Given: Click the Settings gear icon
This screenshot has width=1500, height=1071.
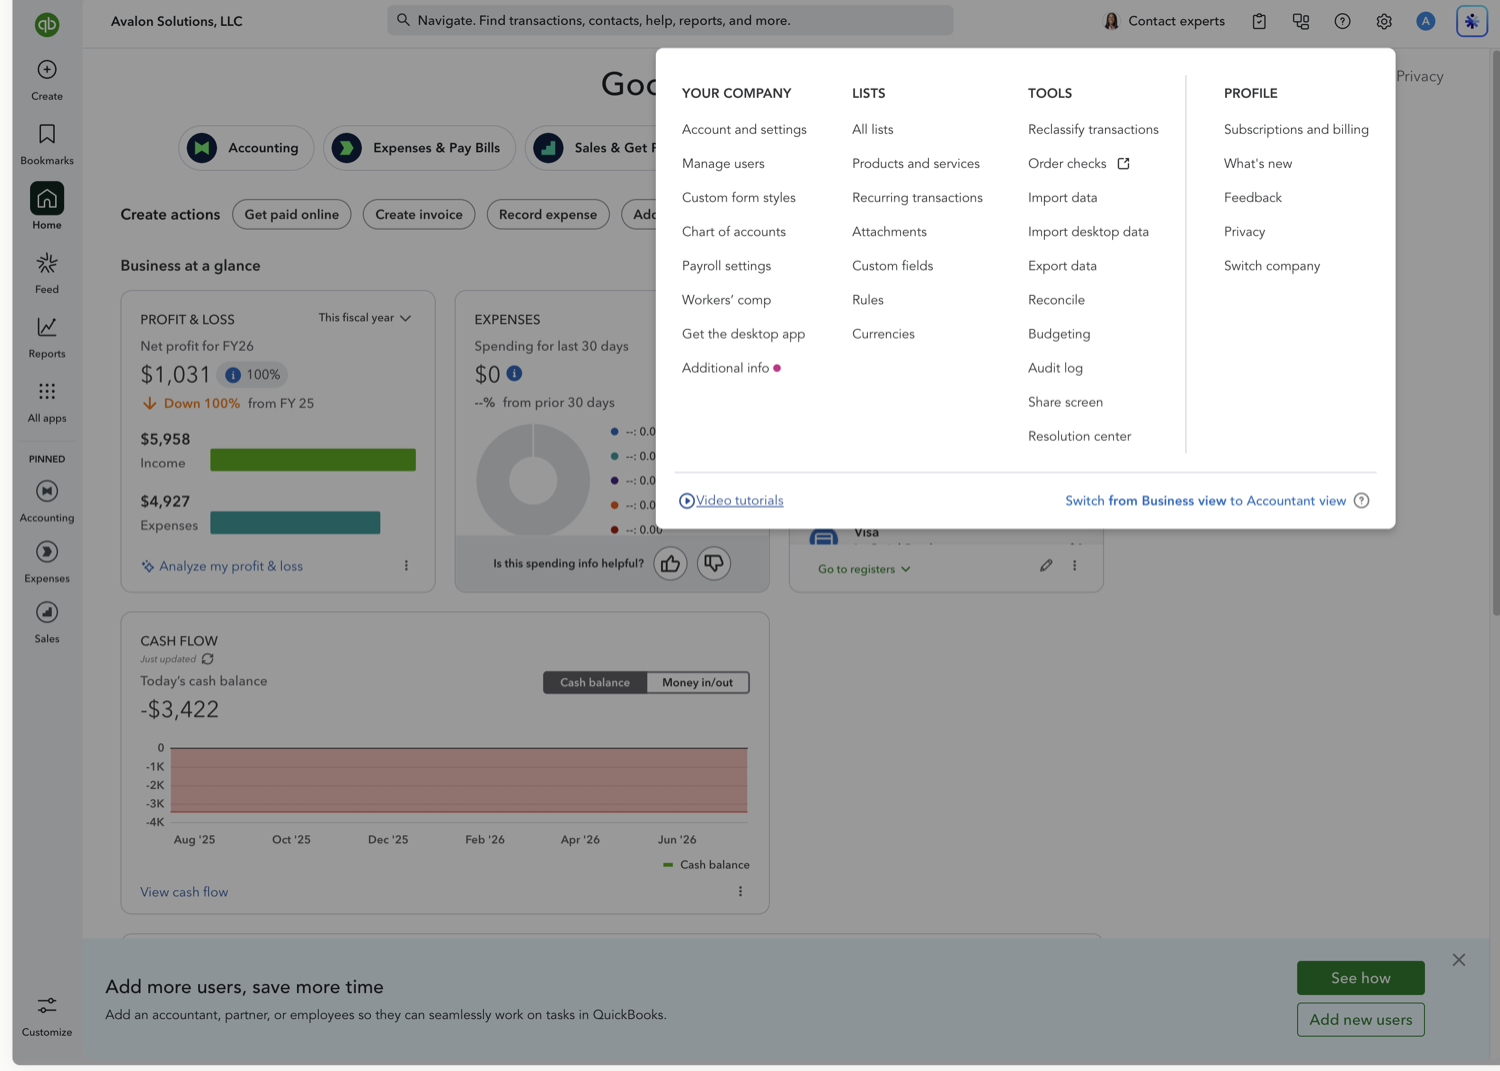Looking at the screenshot, I should pyautogui.click(x=1384, y=21).
